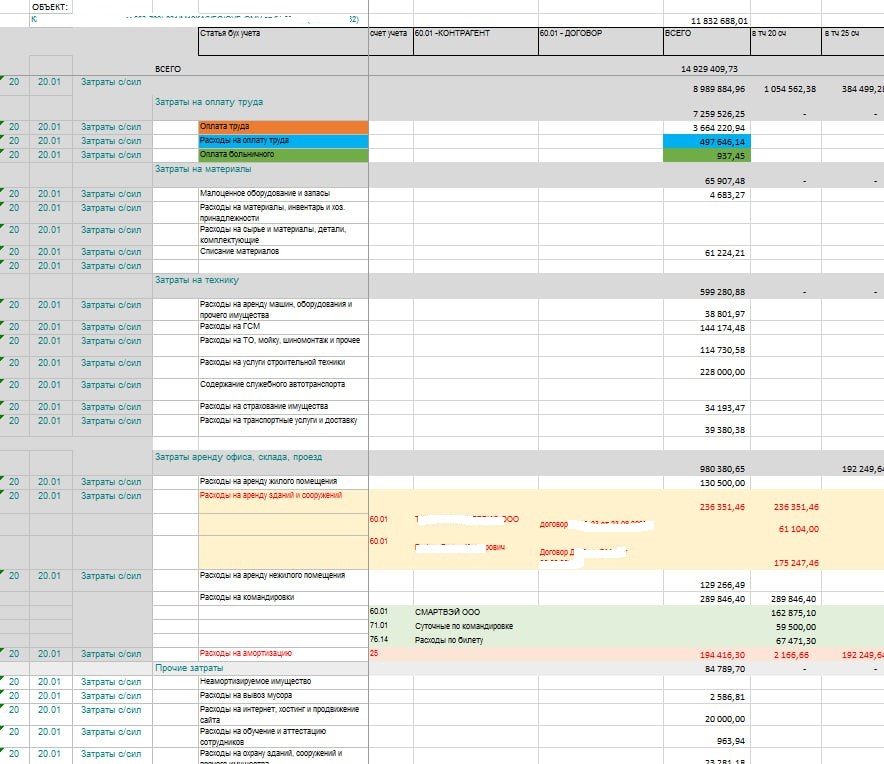Select the '60.01 - ДОГОВОР' header cell
The image size is (884, 764).
pos(599,34)
